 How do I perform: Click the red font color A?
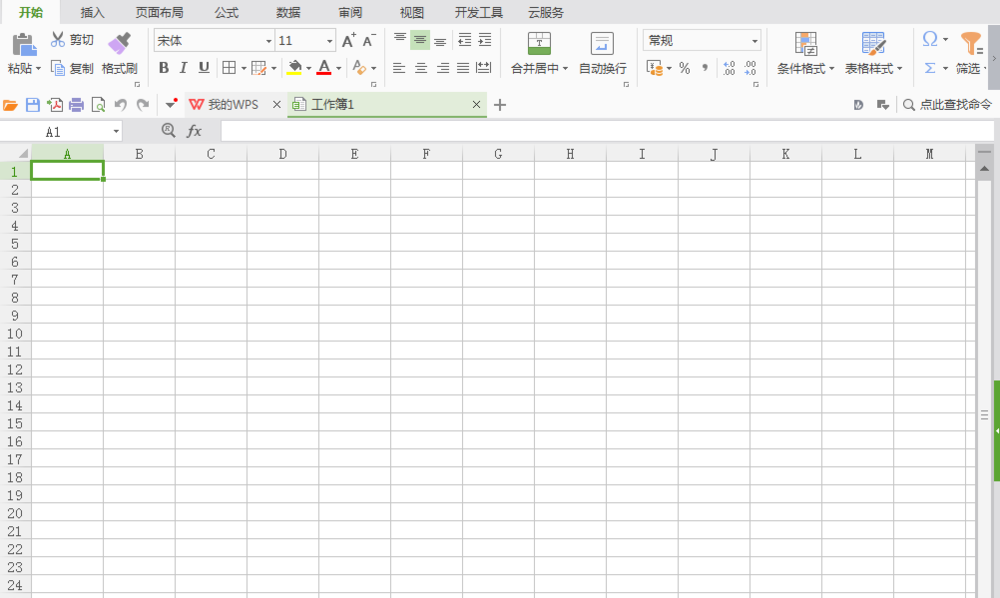click(324, 68)
